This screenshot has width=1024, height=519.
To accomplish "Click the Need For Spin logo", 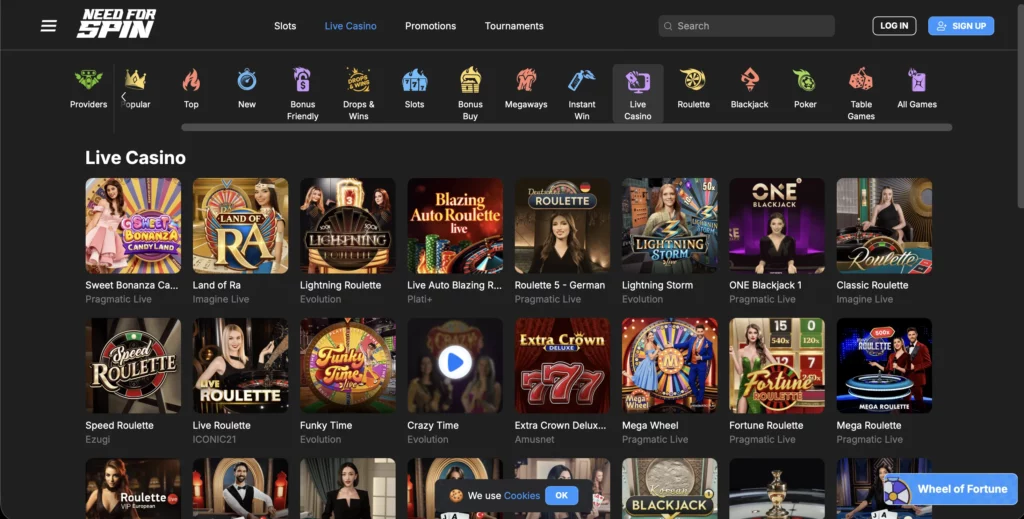I will pyautogui.click(x=116, y=24).
